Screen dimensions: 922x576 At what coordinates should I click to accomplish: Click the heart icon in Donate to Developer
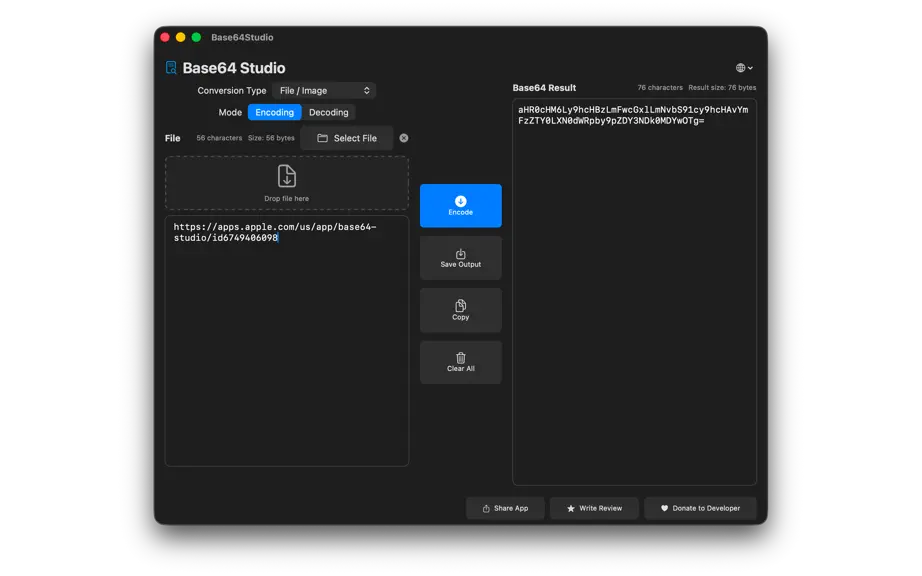coord(664,508)
